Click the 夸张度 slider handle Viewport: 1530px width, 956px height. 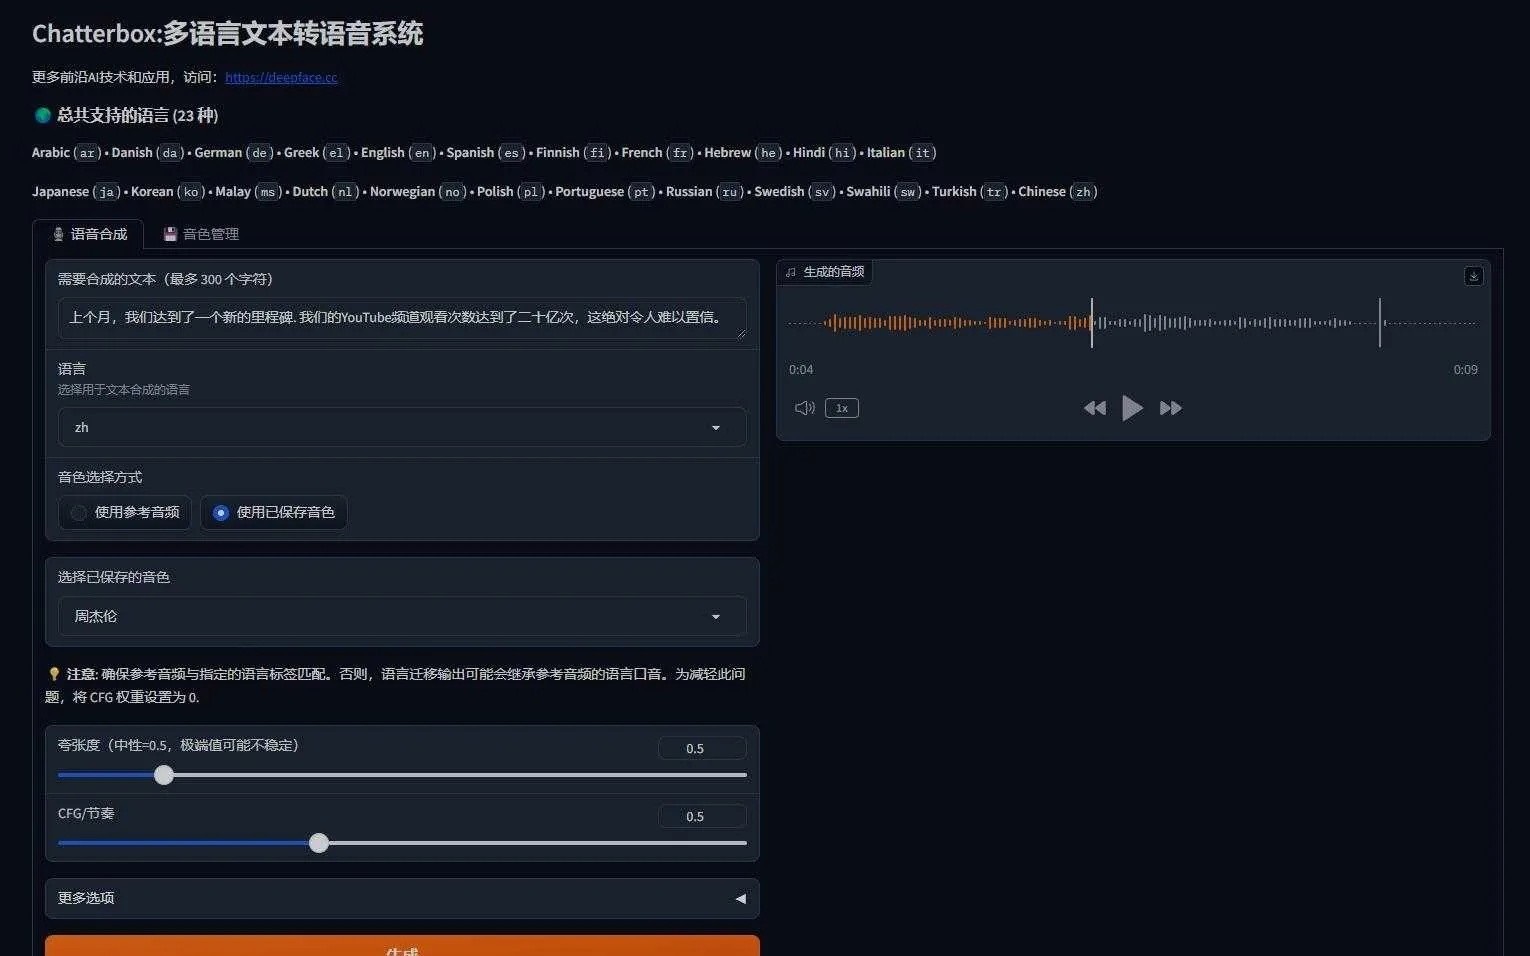164,775
